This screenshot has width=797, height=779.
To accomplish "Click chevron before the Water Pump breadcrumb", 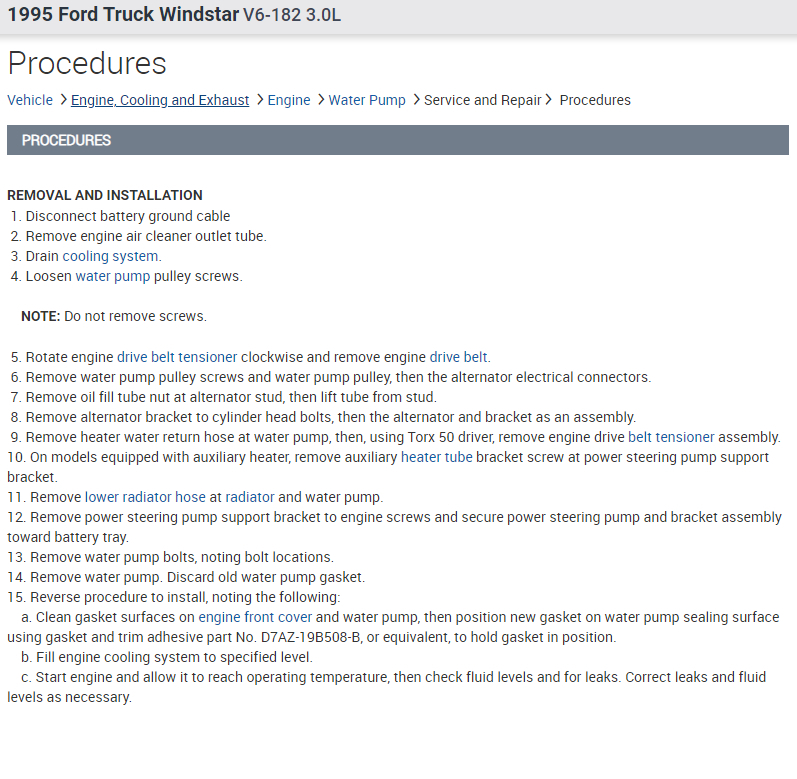I will coord(320,100).
